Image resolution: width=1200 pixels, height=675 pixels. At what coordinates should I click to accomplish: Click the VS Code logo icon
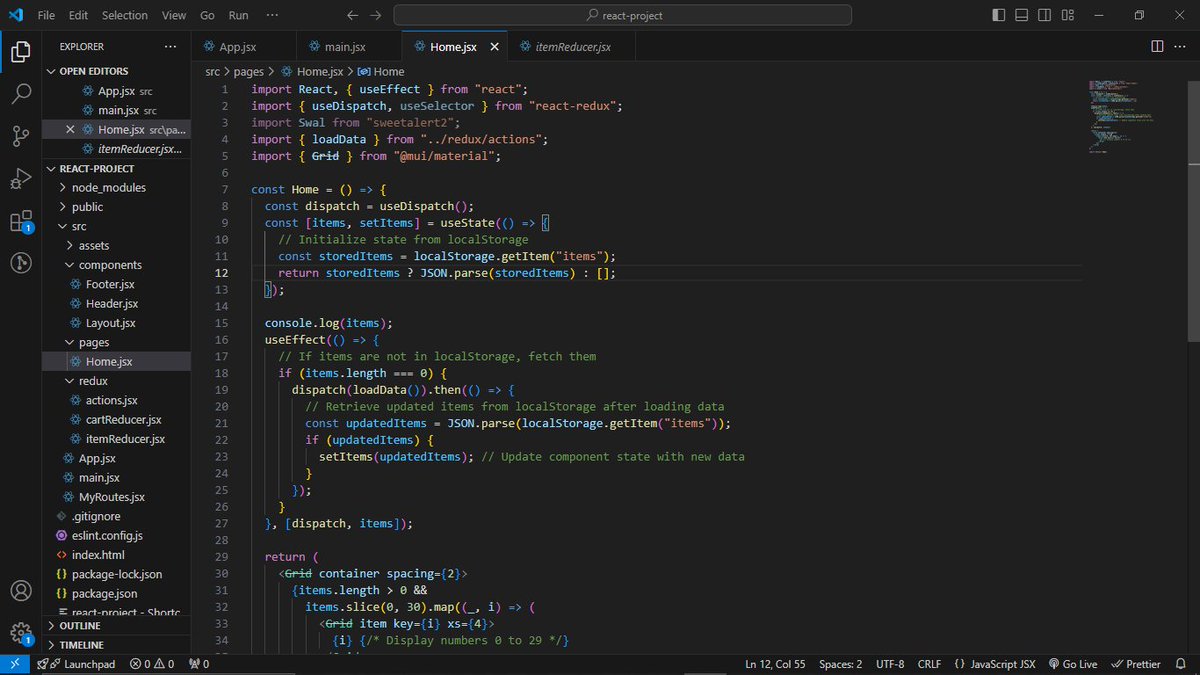[15, 15]
